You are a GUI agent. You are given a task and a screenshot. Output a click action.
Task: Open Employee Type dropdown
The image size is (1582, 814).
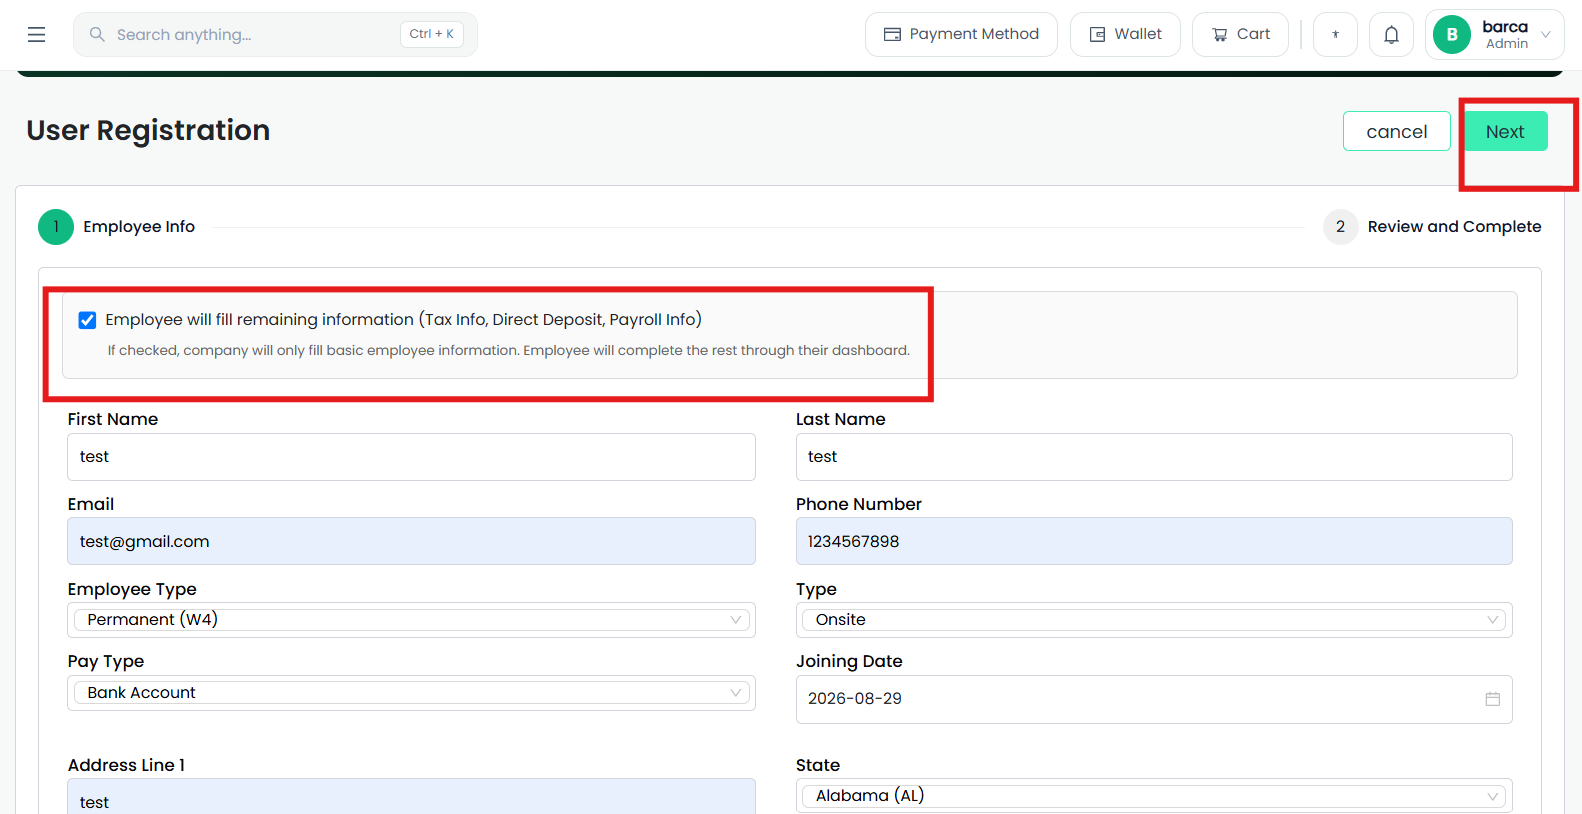411,620
